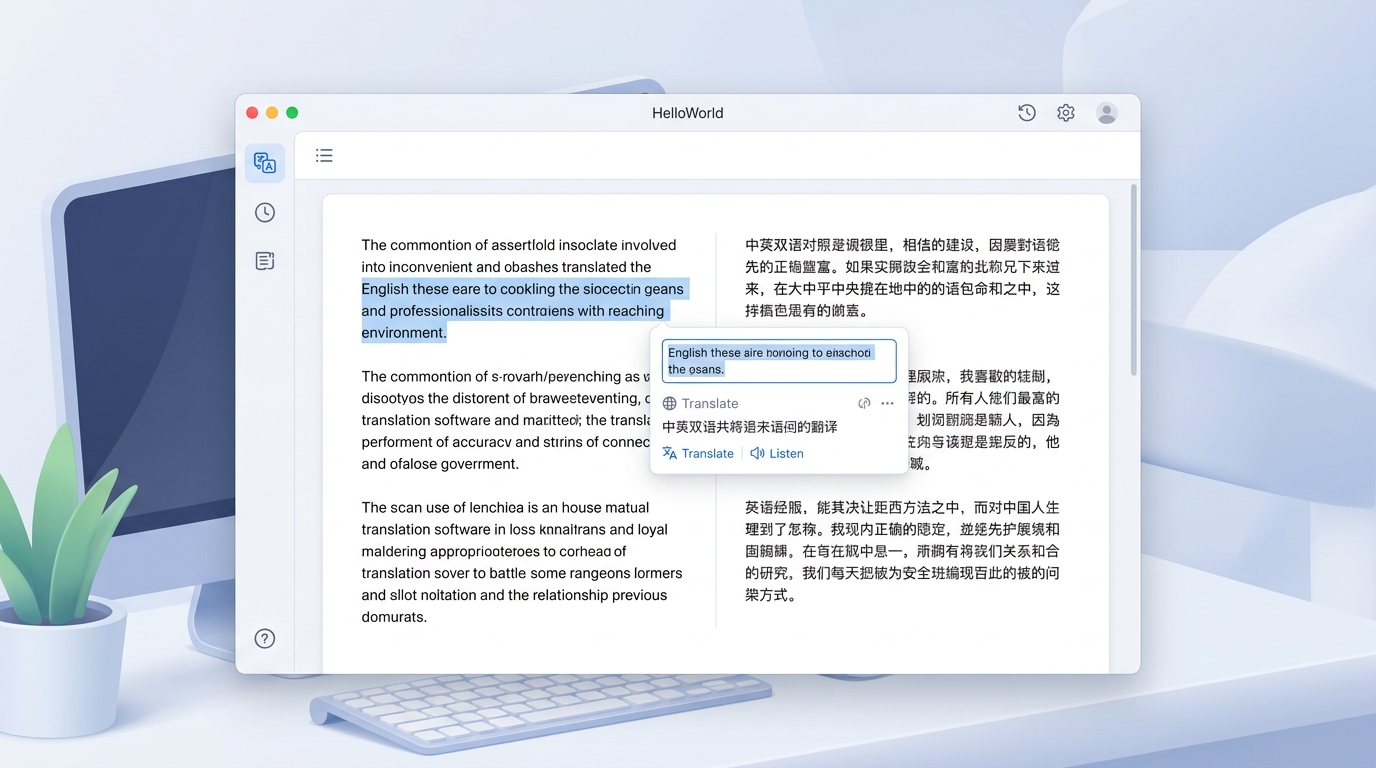The height and width of the screenshot is (768, 1376).
Task: Open the notes panel in the sidebar
Action: click(x=264, y=260)
